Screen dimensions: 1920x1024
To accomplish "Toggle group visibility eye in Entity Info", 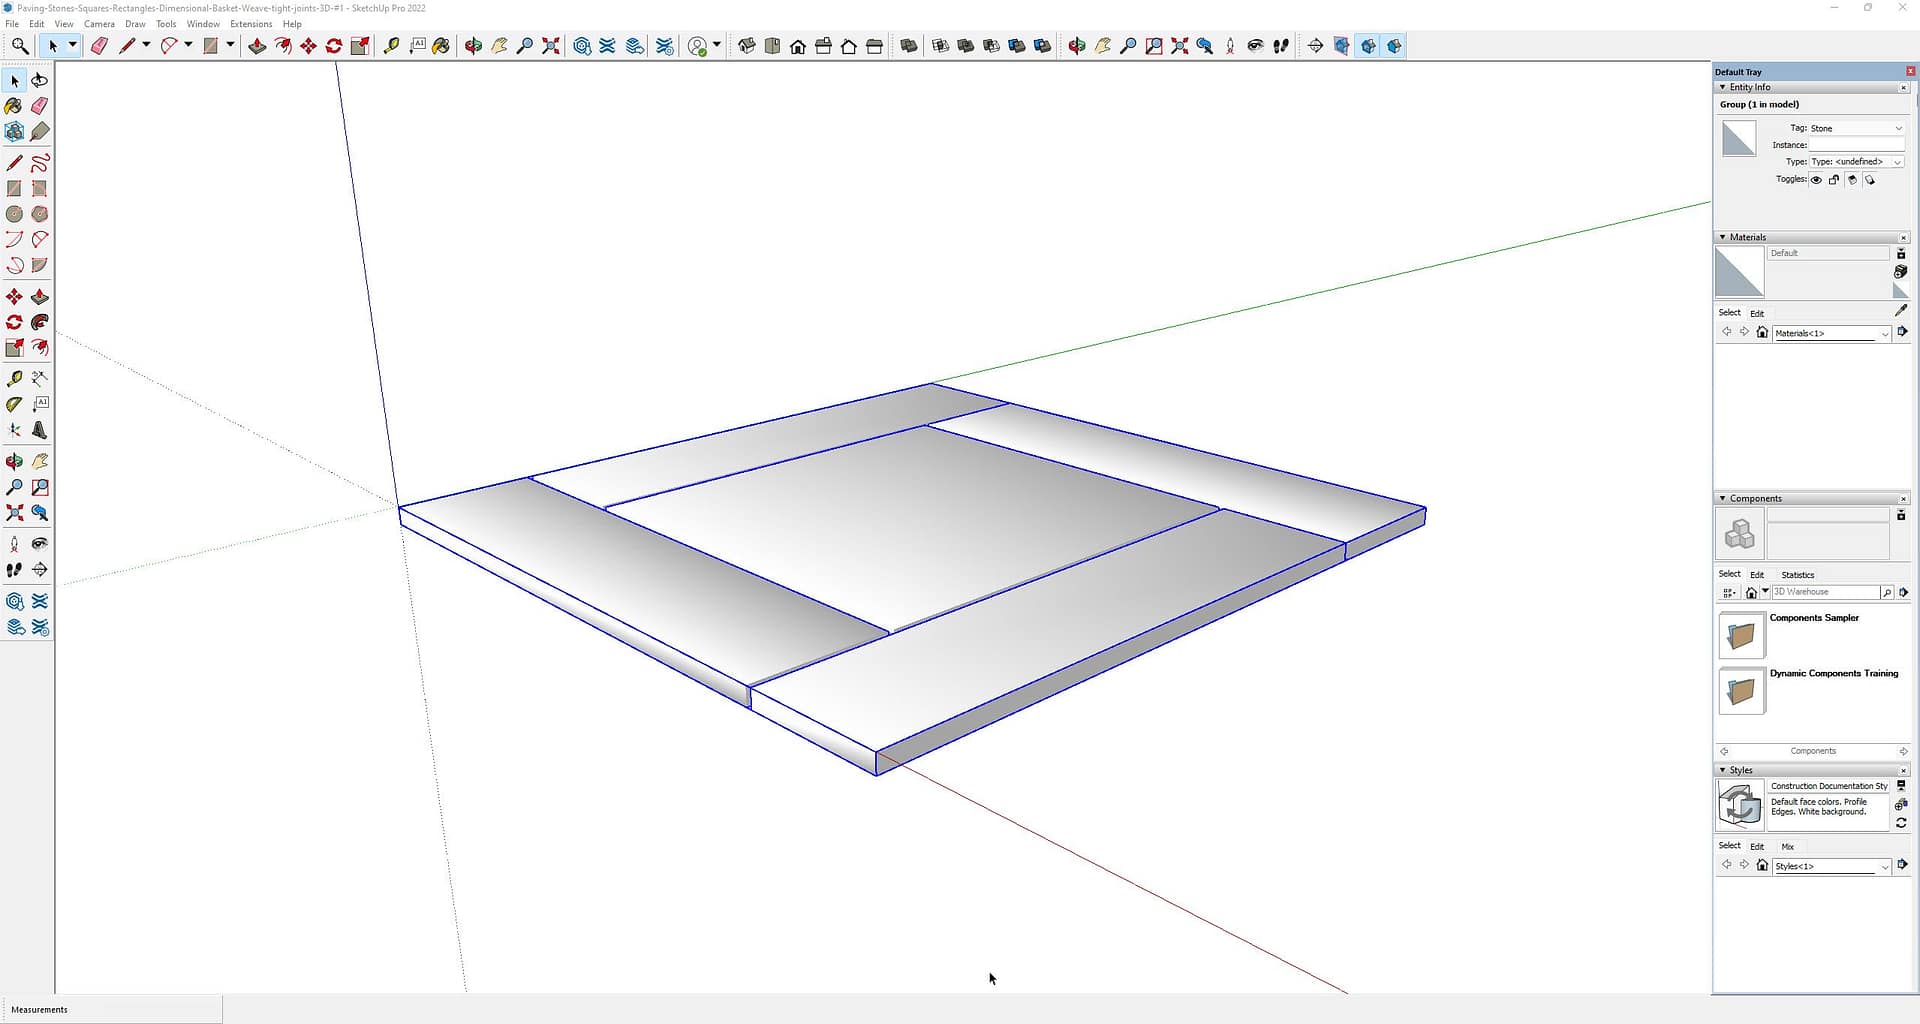I will [1816, 180].
